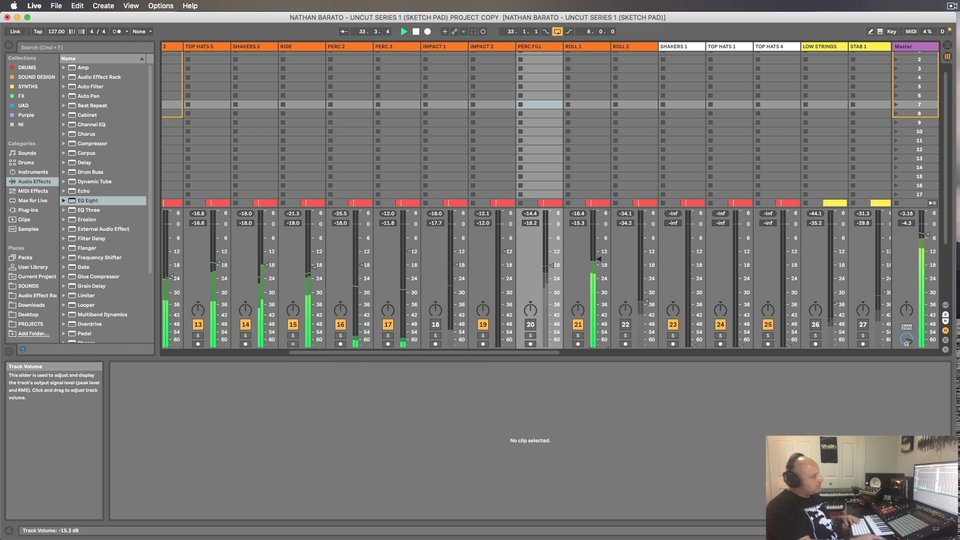Viewport: 960px width, 540px height.
Task: Select the Clips category
Action: tap(24, 219)
